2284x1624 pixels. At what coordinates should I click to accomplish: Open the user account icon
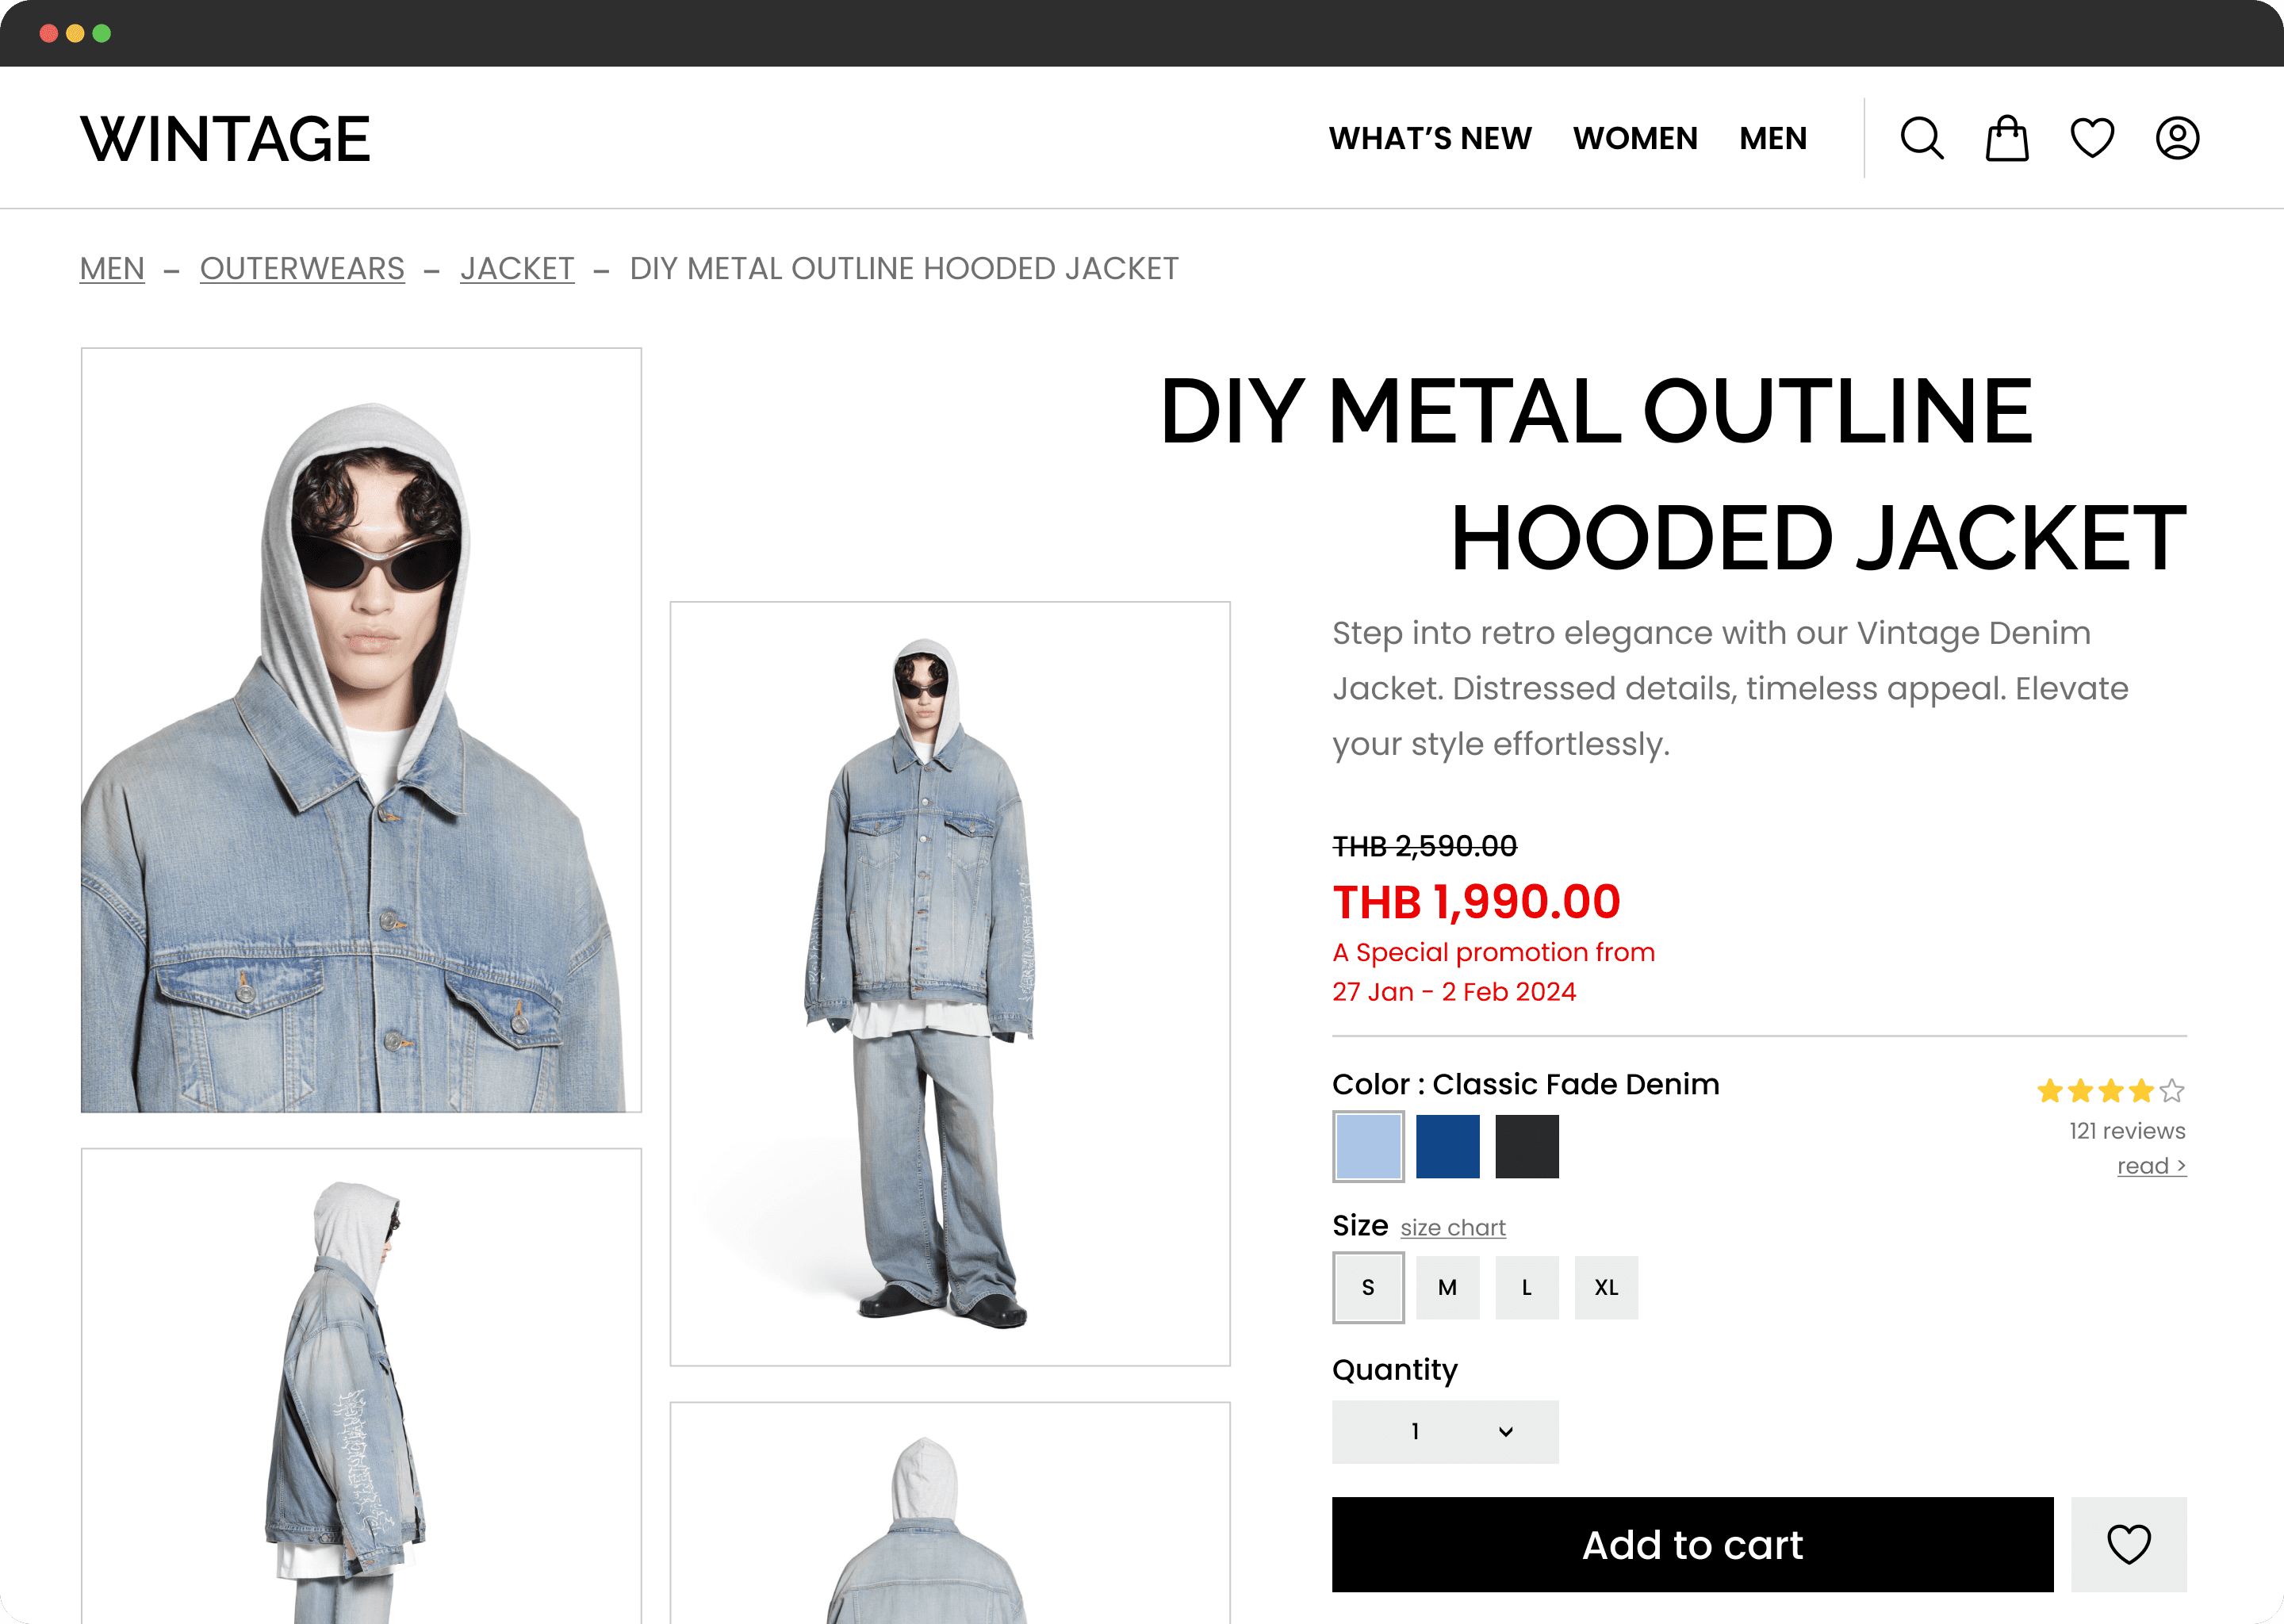2177,138
